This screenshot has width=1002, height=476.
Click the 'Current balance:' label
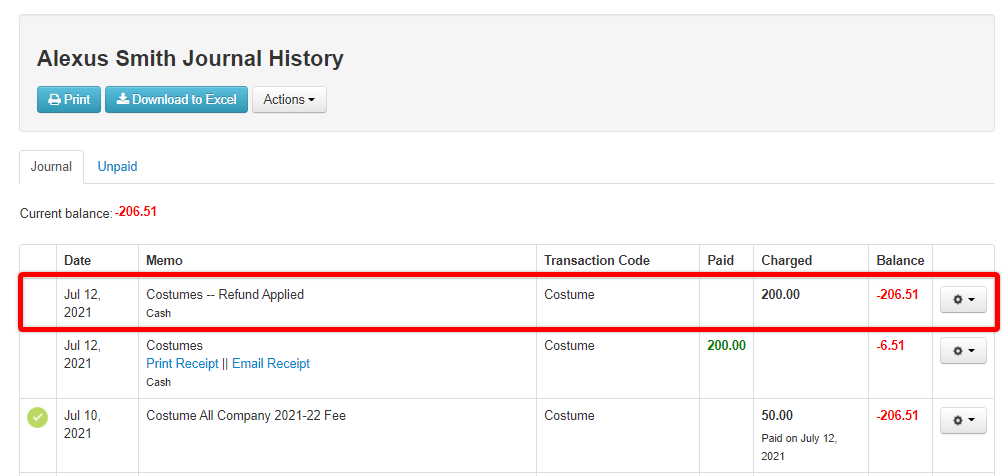(66, 213)
